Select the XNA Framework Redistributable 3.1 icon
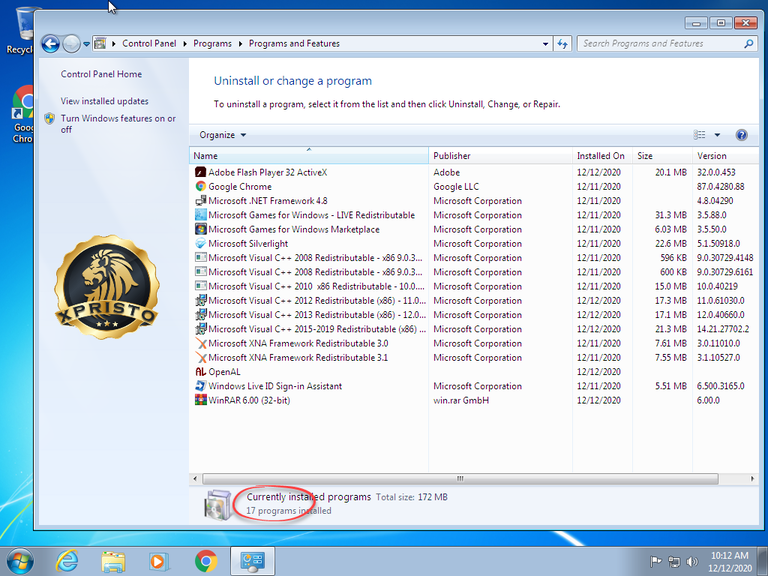 pyautogui.click(x=200, y=358)
